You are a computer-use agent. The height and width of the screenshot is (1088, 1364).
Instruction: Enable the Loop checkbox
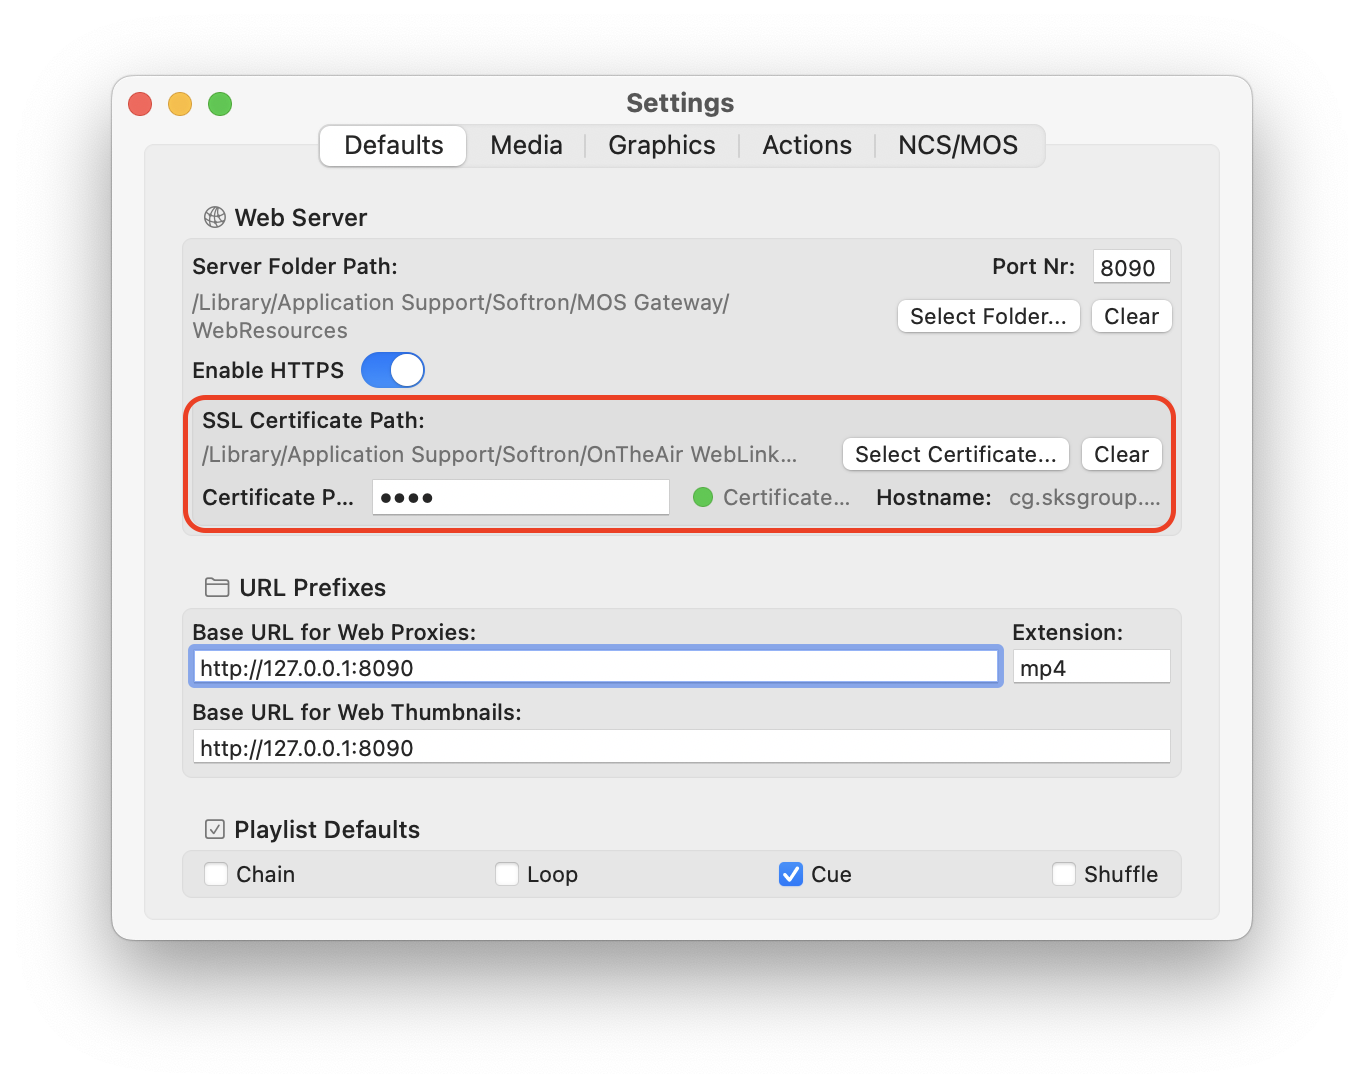click(507, 874)
